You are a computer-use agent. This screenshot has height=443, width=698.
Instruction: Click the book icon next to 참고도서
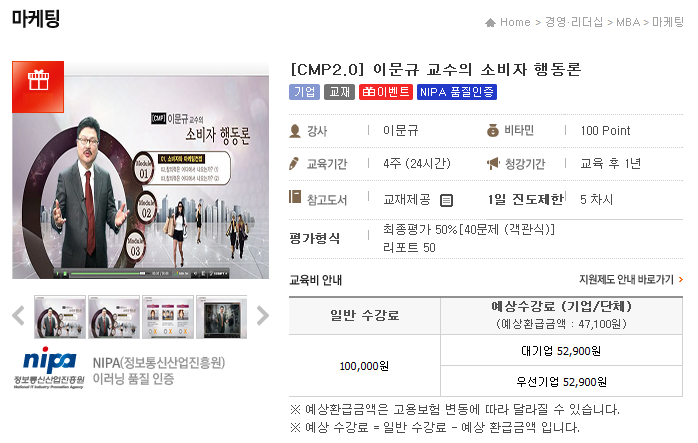(x=295, y=196)
